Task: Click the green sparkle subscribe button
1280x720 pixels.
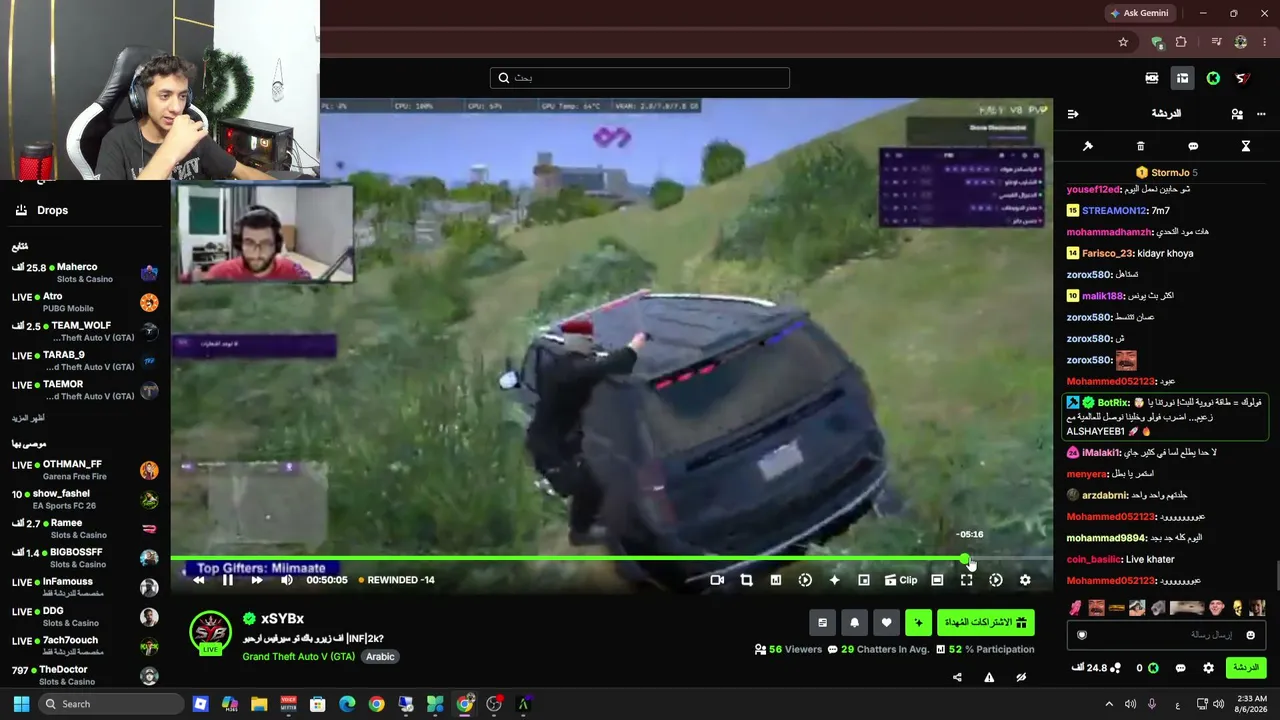Action: point(918,623)
